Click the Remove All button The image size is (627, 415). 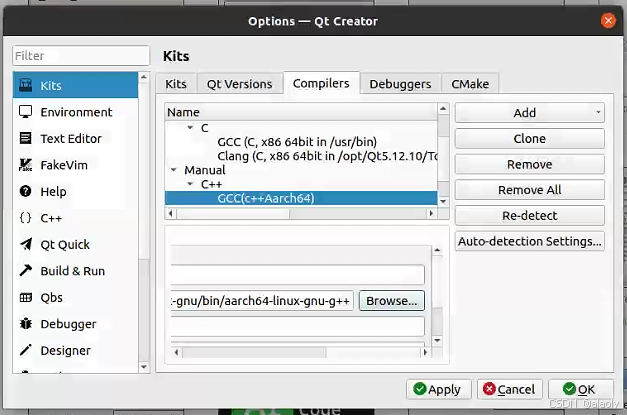529,190
